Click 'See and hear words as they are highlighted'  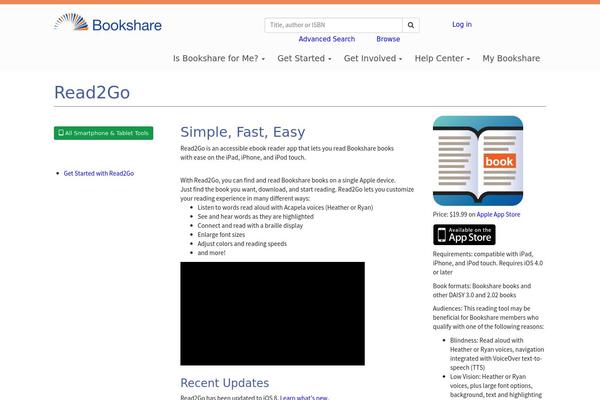click(x=256, y=217)
